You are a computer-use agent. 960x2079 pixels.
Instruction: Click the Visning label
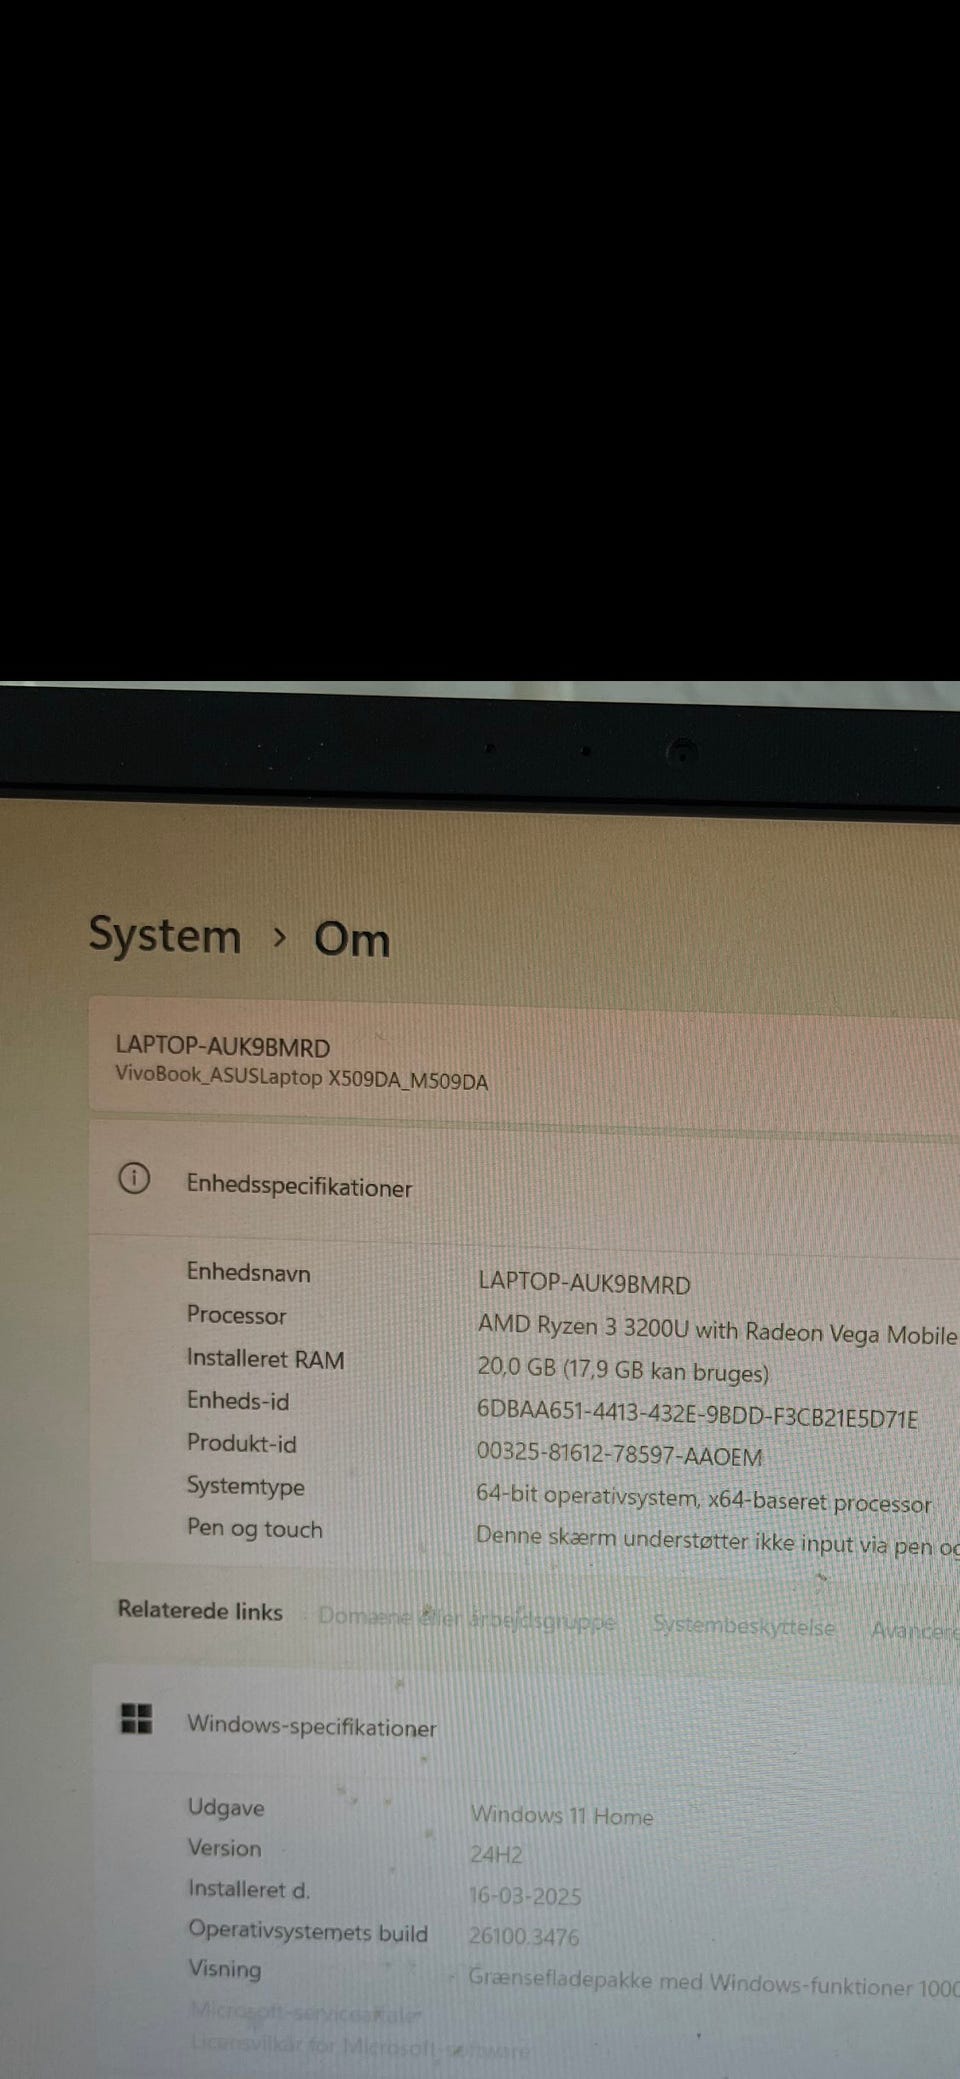pyautogui.click(x=225, y=1969)
